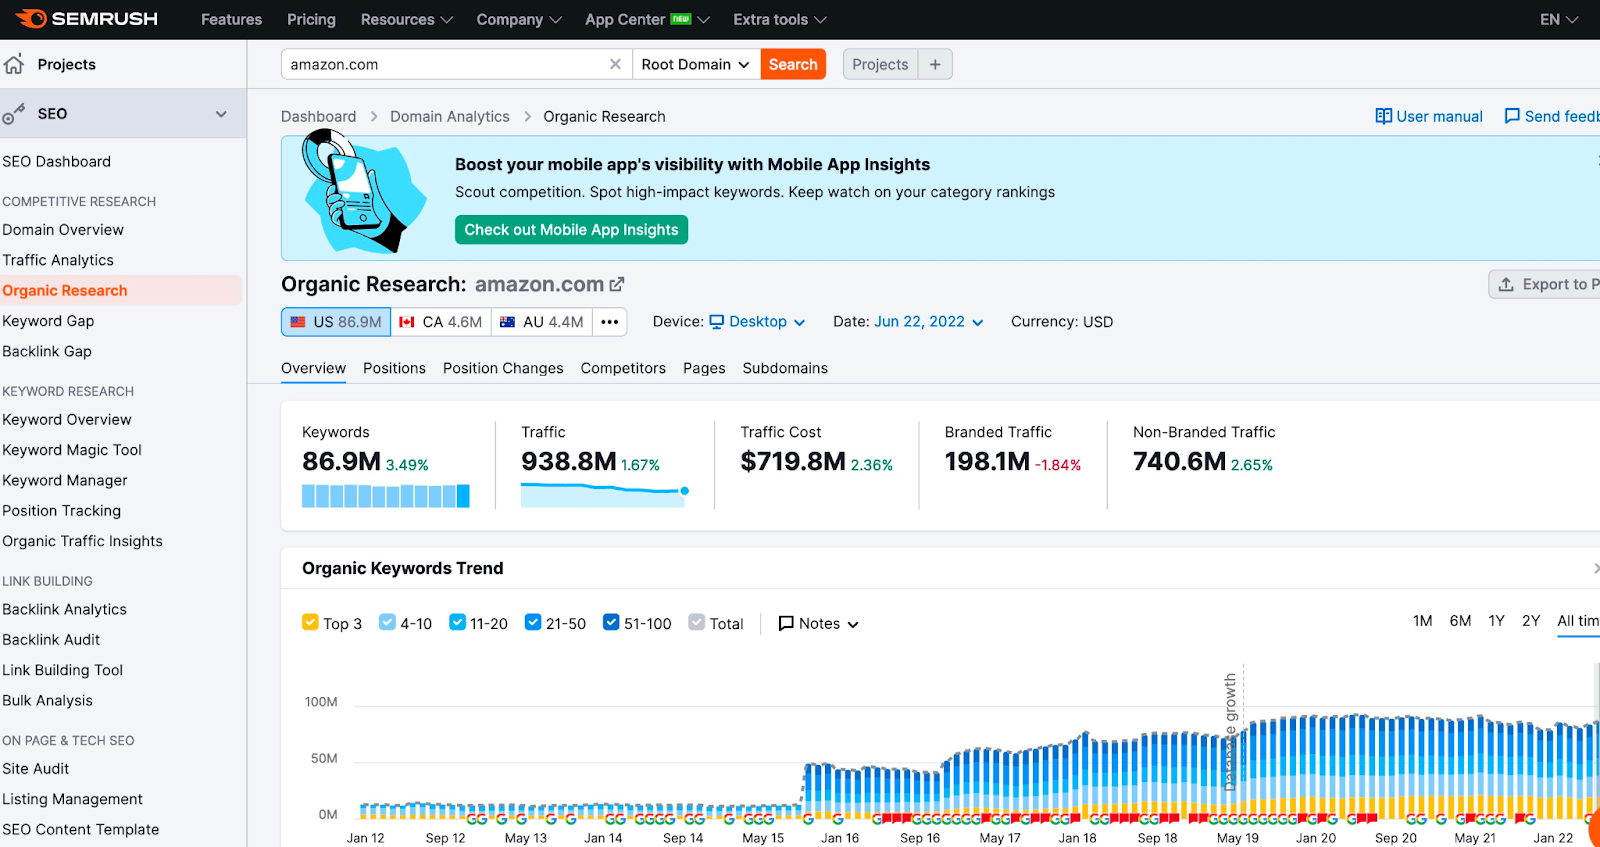Open Keyword Magic Tool in sidebar
The width and height of the screenshot is (1600, 847).
(x=72, y=450)
